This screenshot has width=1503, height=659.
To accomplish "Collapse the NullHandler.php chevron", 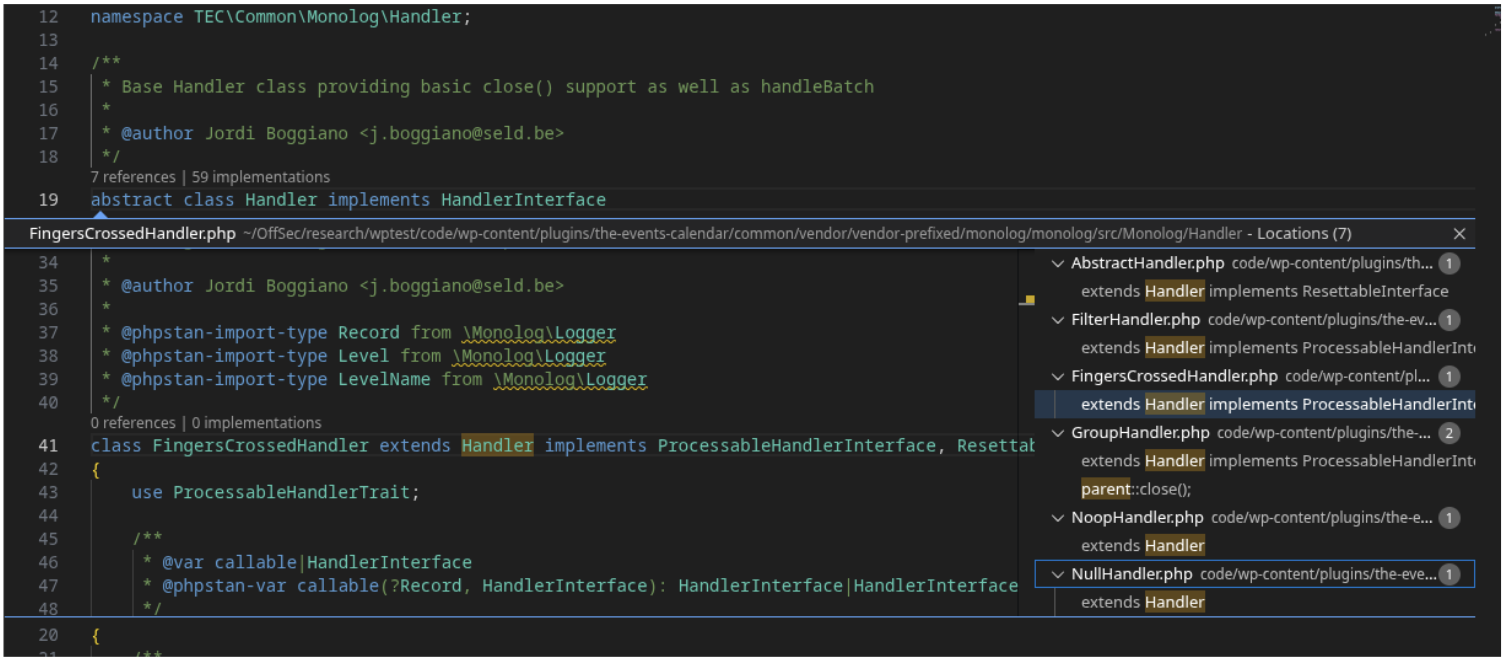I will pyautogui.click(x=1058, y=575).
